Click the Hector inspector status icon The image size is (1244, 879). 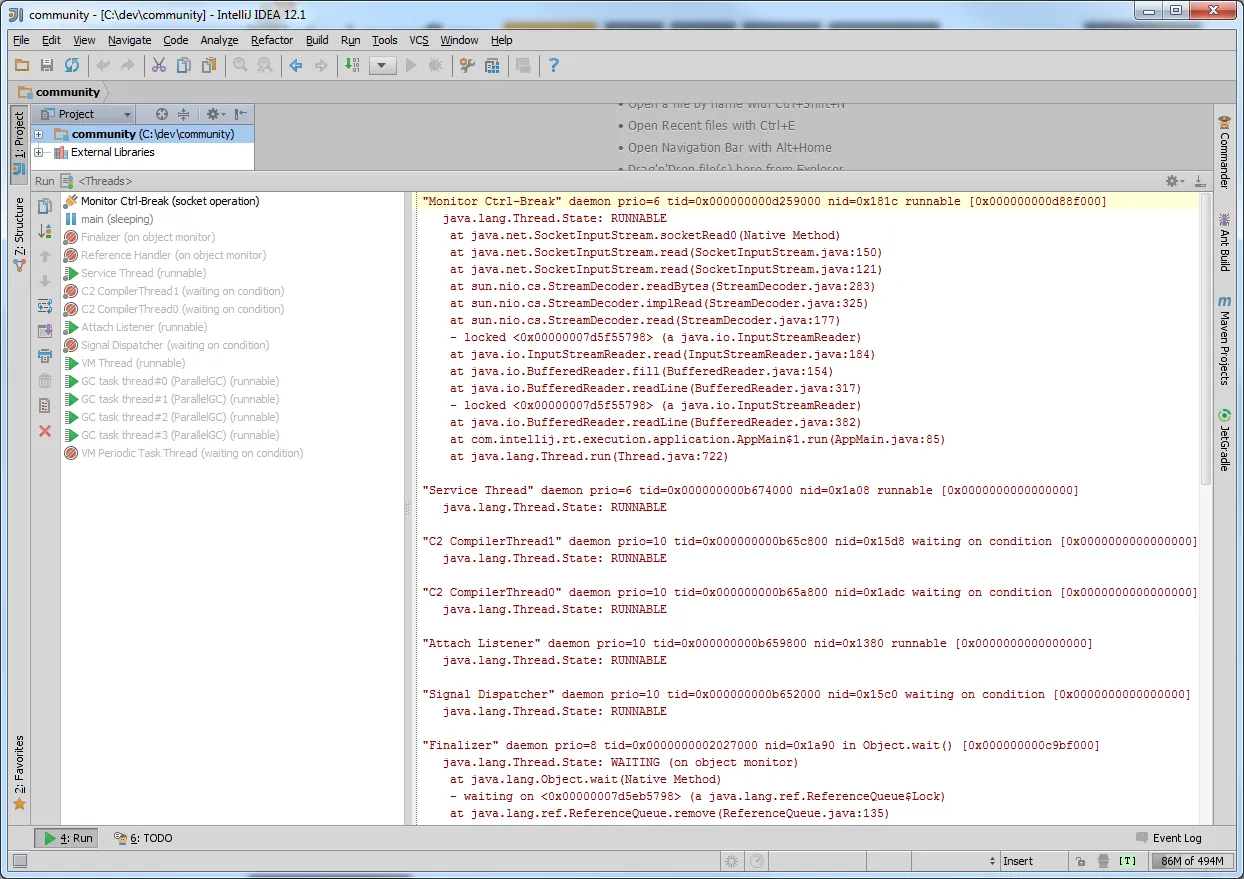click(x=1103, y=861)
